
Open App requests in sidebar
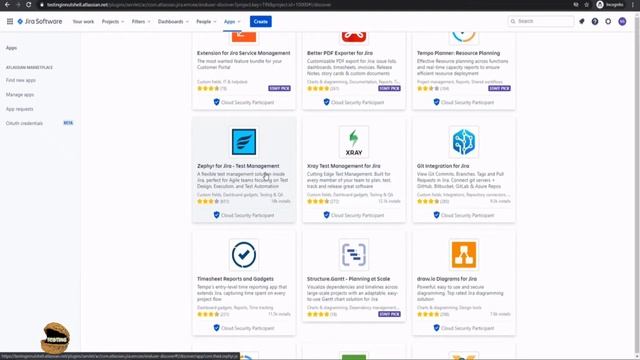(x=20, y=109)
